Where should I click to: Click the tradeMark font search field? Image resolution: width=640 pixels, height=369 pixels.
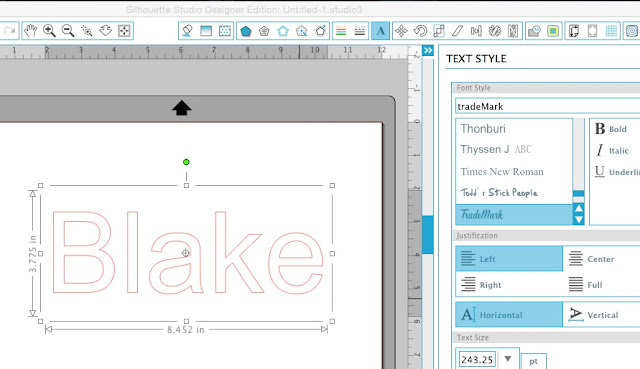click(x=547, y=107)
